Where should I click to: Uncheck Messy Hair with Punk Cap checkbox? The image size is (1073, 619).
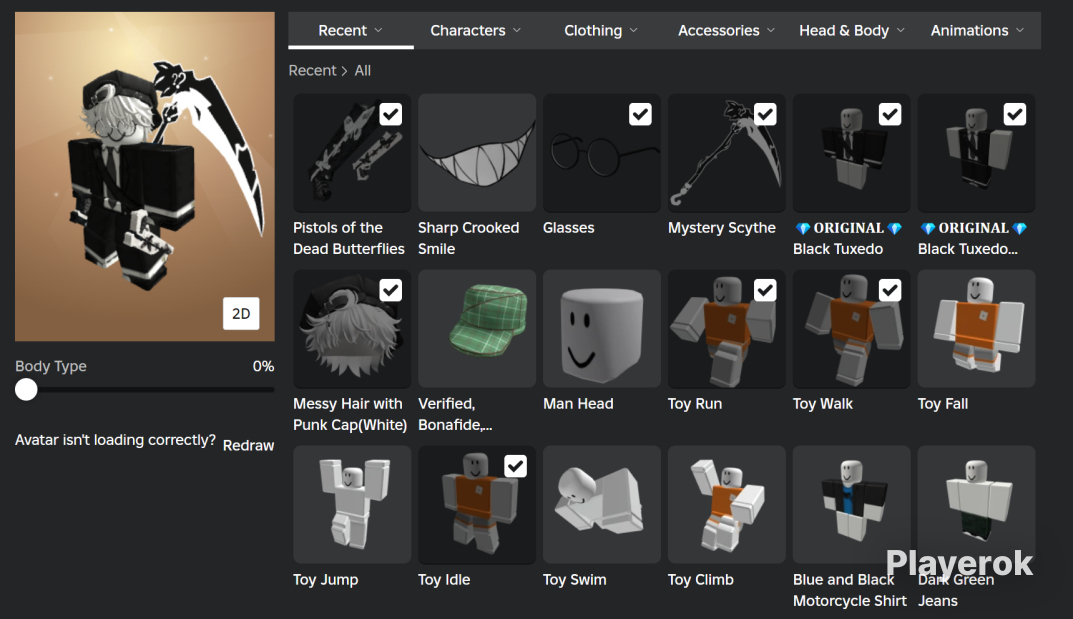[x=391, y=290]
